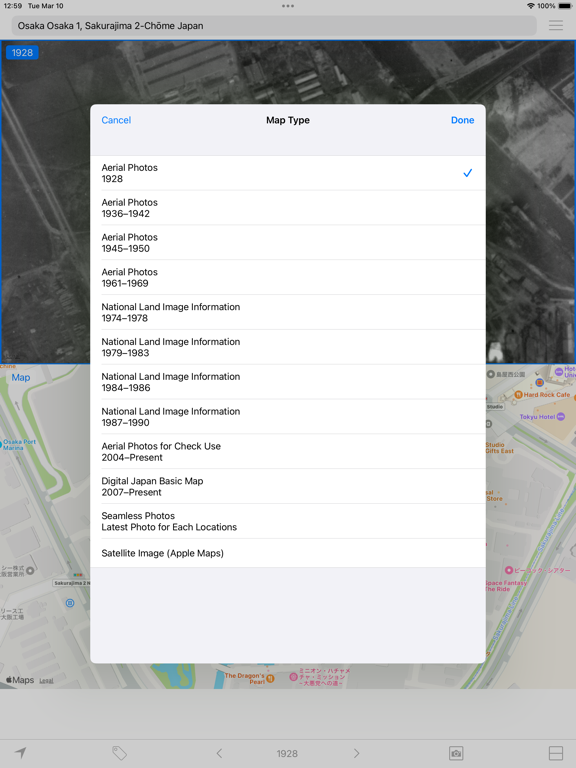Go to previous year with left chevron

pyautogui.click(x=219, y=753)
